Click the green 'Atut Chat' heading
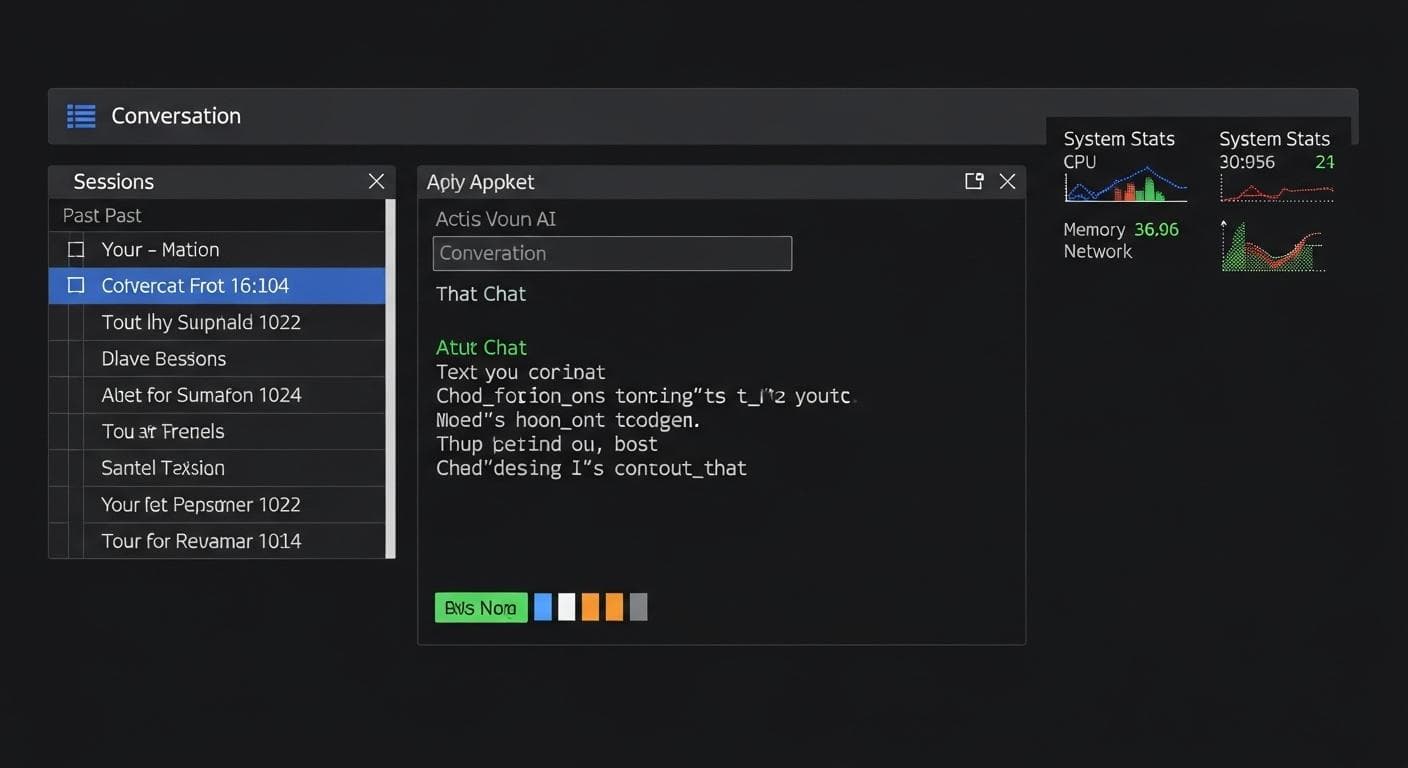 pyautogui.click(x=481, y=347)
